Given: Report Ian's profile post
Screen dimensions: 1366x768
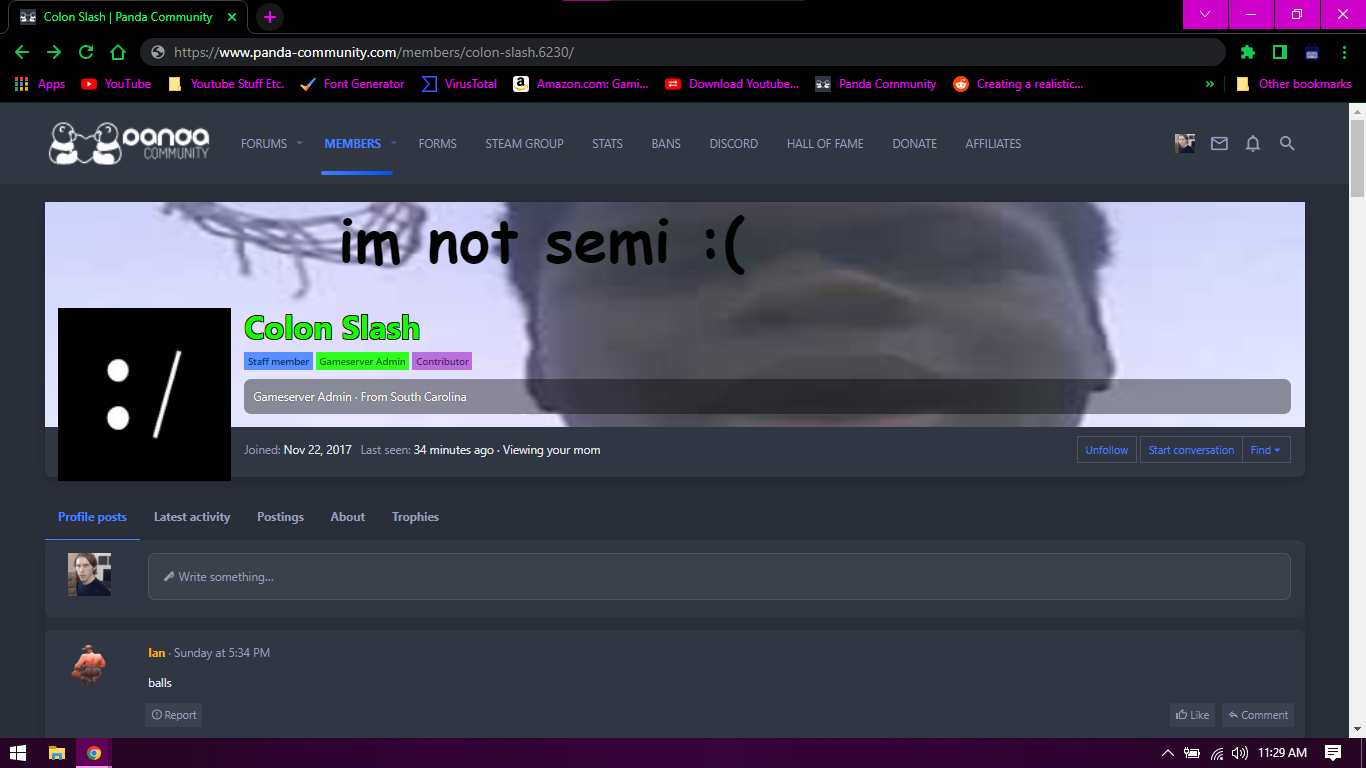Looking at the screenshot, I should (x=173, y=714).
